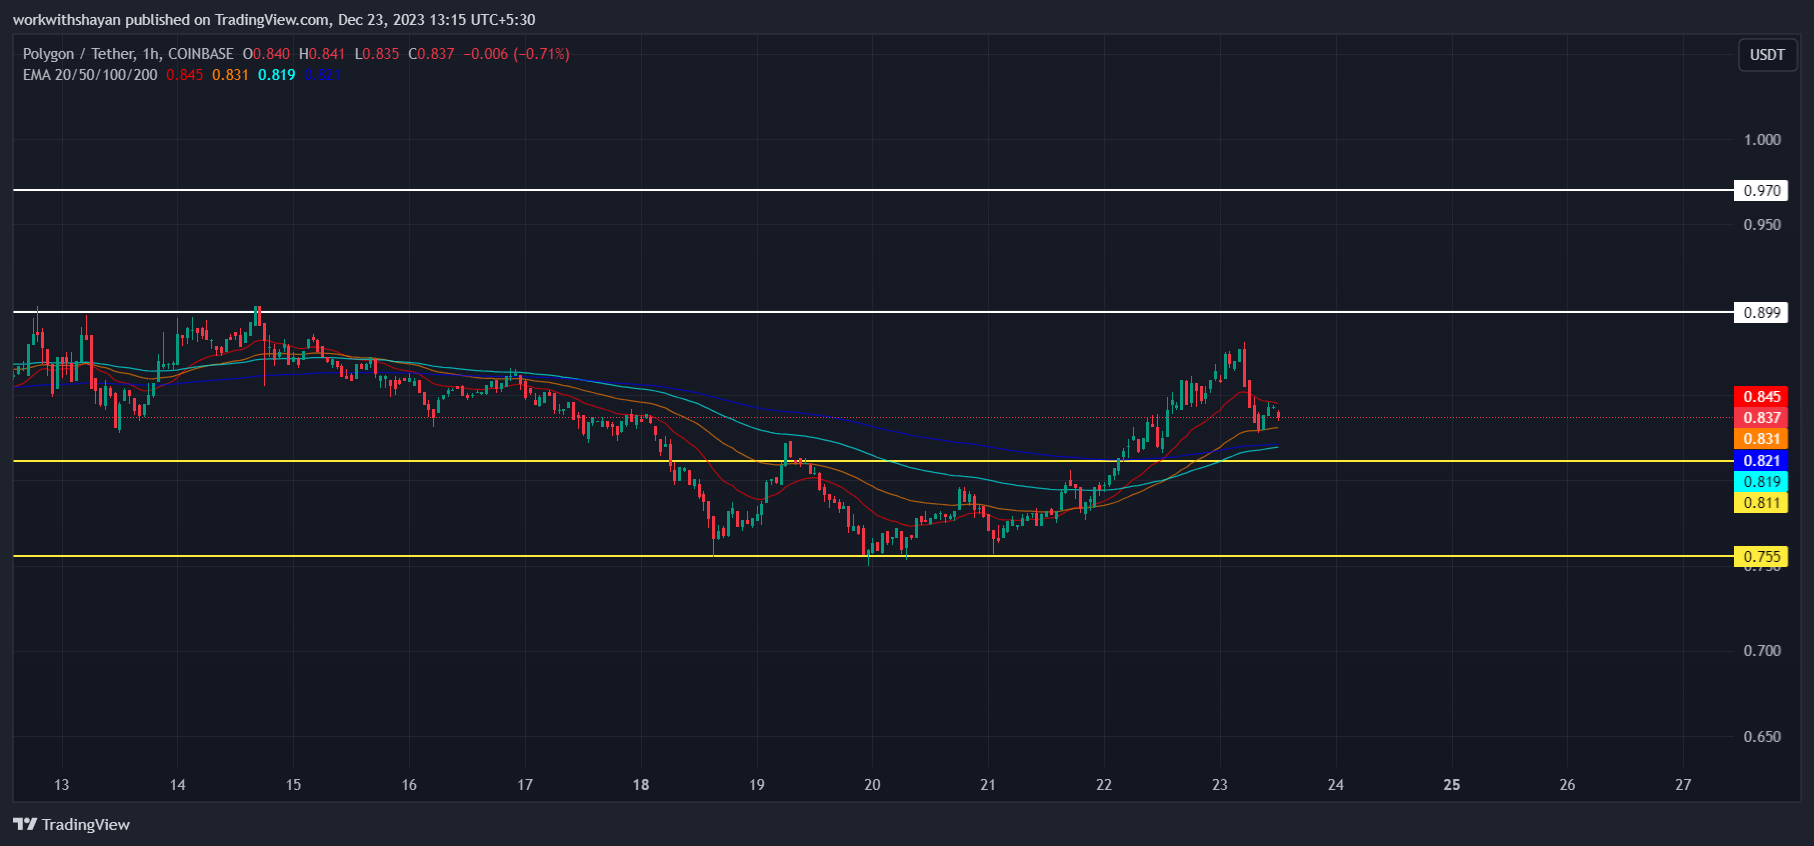
Task: Click the yellow 0.755 support label
Action: 1761,556
